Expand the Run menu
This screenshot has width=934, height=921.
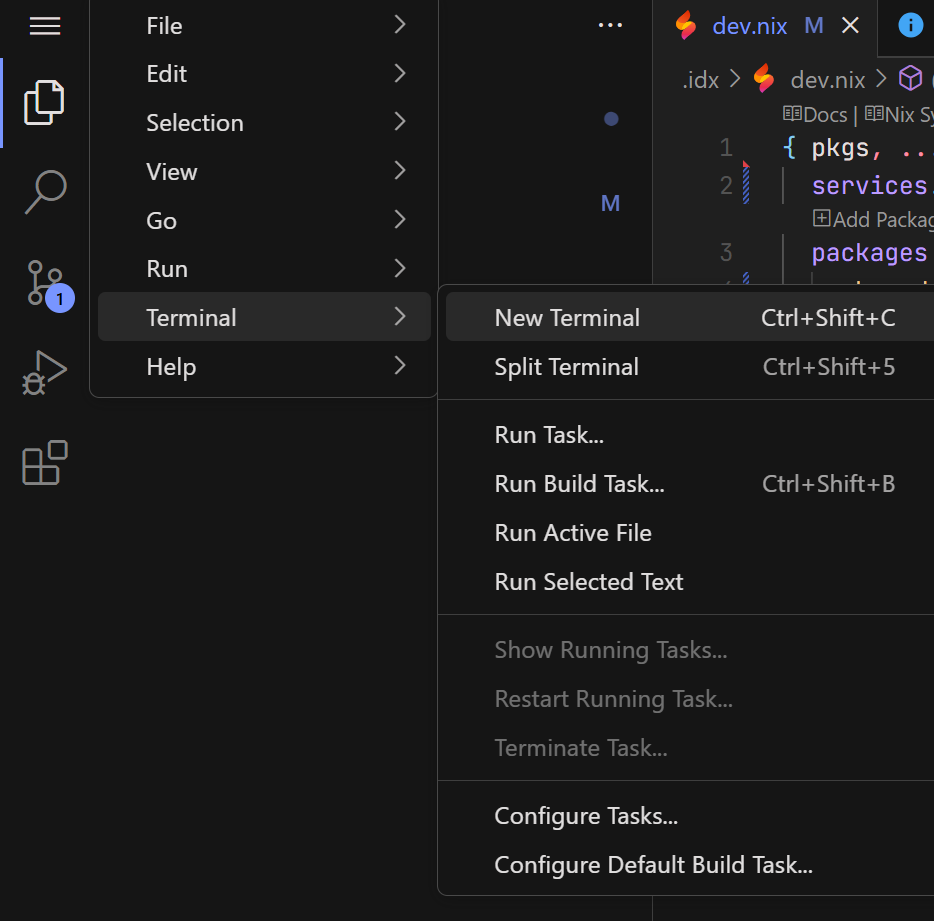click(264, 269)
